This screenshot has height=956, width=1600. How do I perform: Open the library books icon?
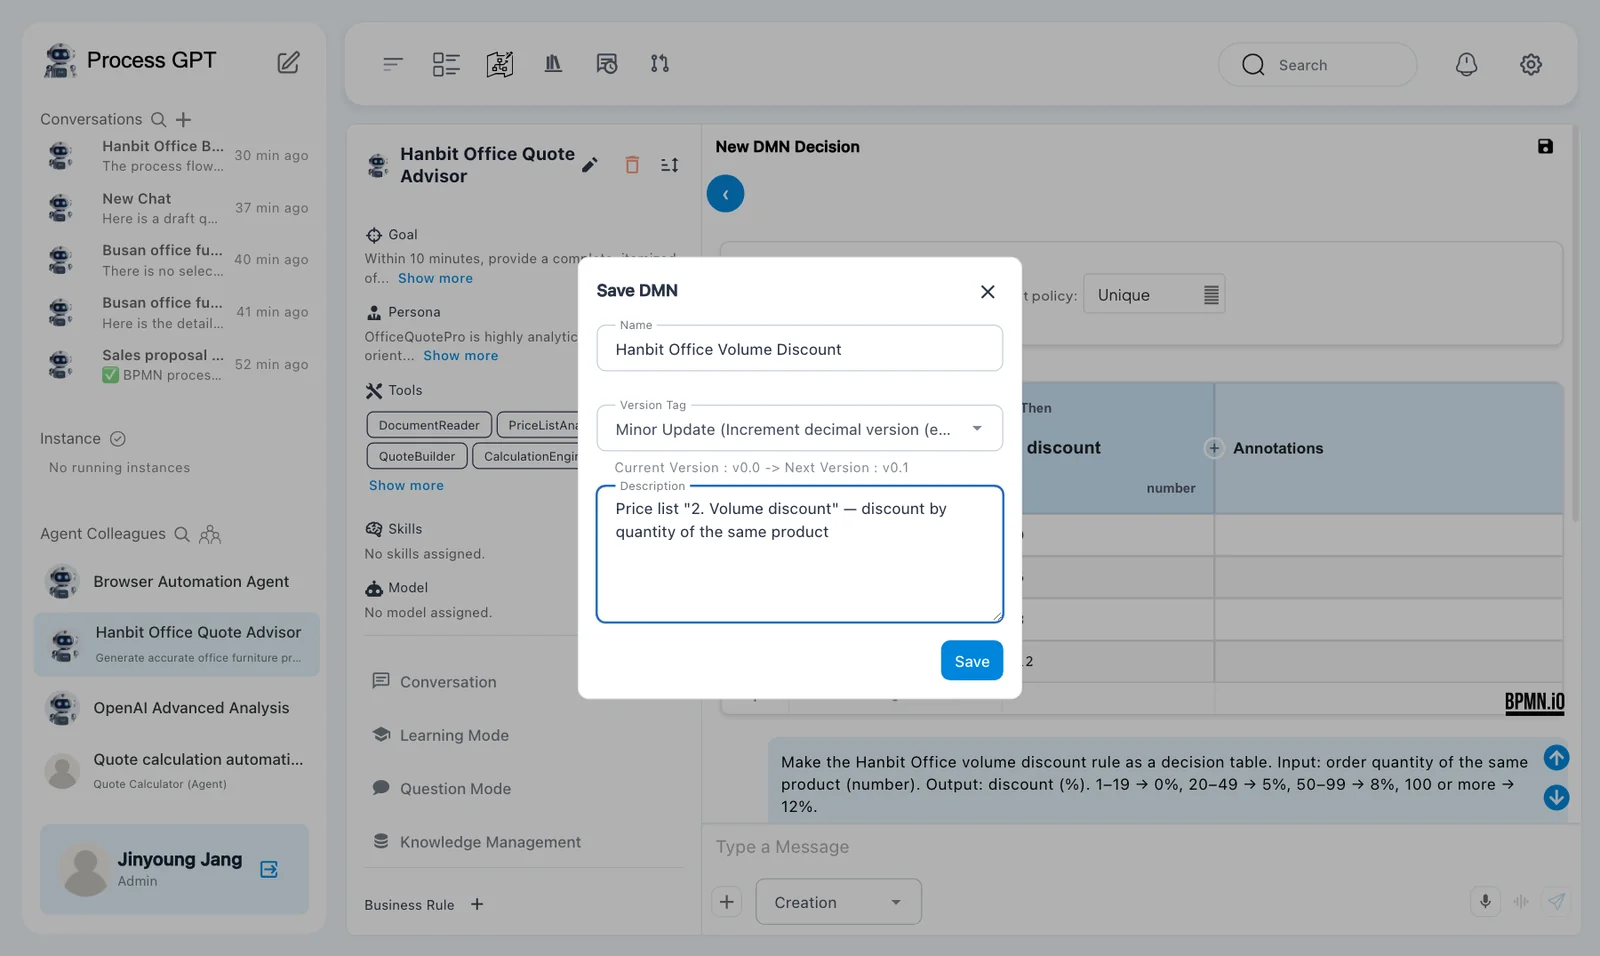point(553,64)
